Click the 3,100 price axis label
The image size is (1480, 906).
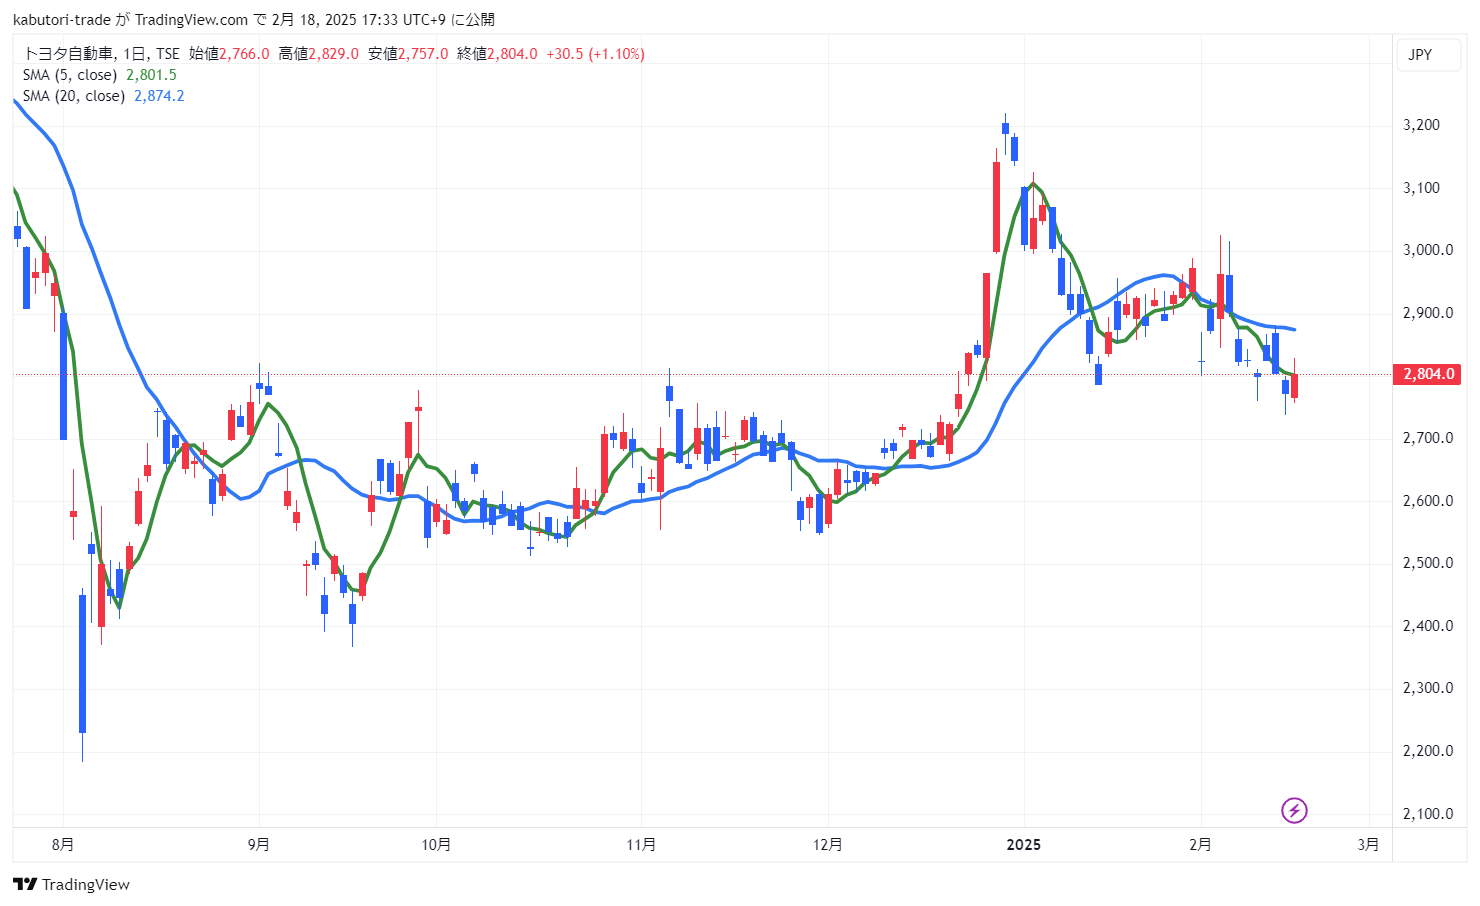[1421, 188]
